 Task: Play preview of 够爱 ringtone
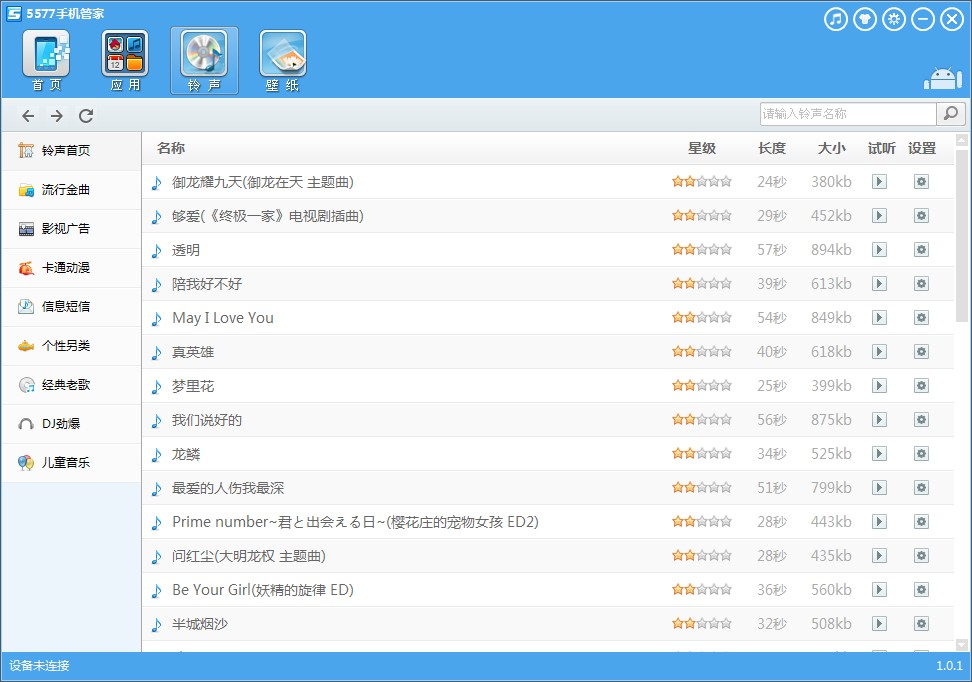(879, 216)
